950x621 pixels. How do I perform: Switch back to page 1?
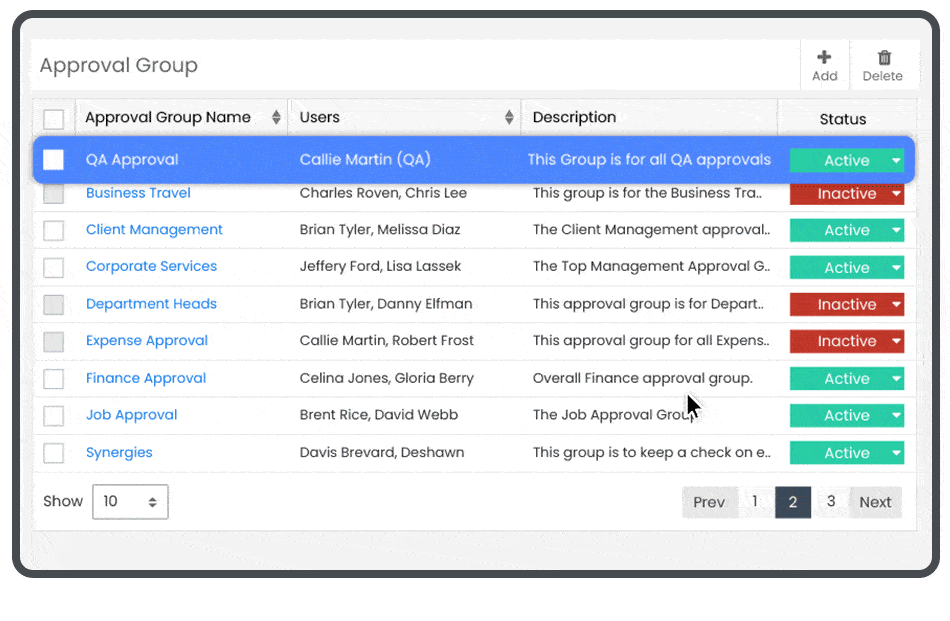[x=755, y=502]
